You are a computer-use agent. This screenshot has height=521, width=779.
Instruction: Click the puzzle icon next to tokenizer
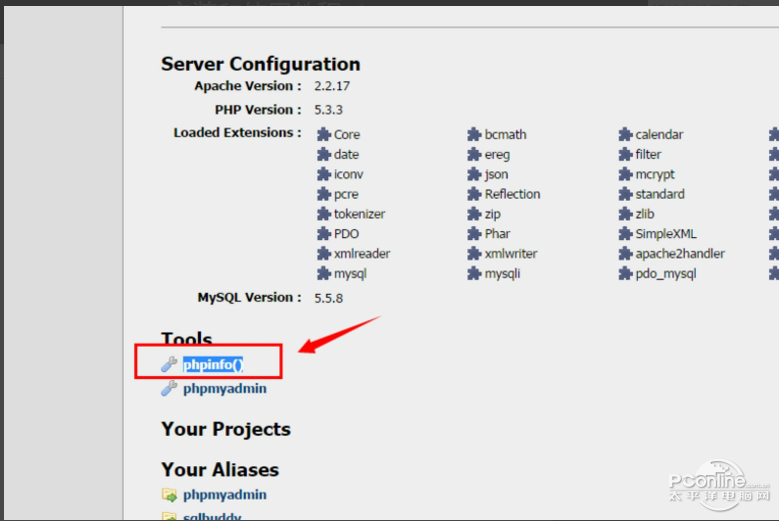324,214
